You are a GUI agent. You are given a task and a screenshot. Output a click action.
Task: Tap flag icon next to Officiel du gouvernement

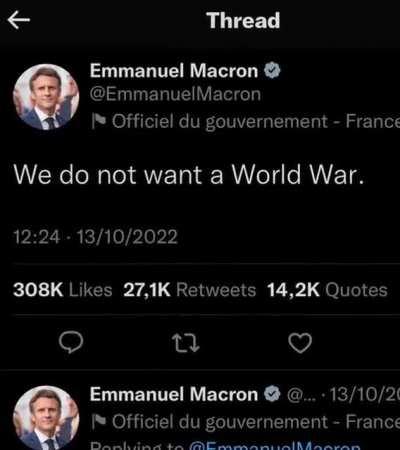coord(99,121)
